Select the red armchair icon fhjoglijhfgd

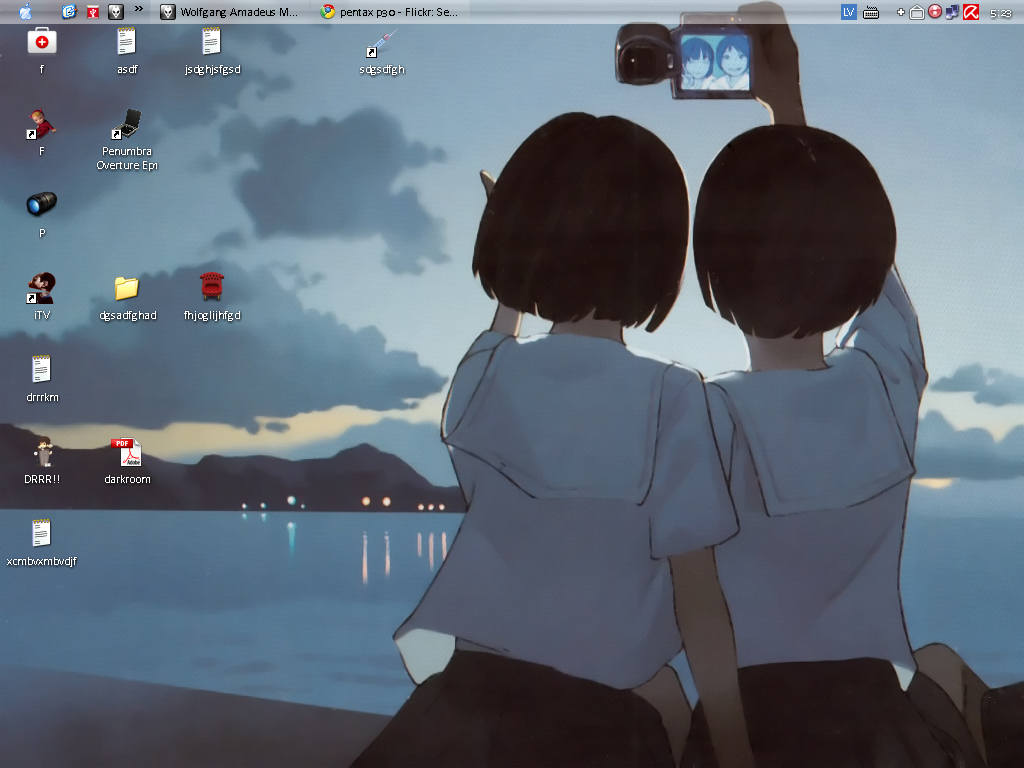click(x=212, y=287)
